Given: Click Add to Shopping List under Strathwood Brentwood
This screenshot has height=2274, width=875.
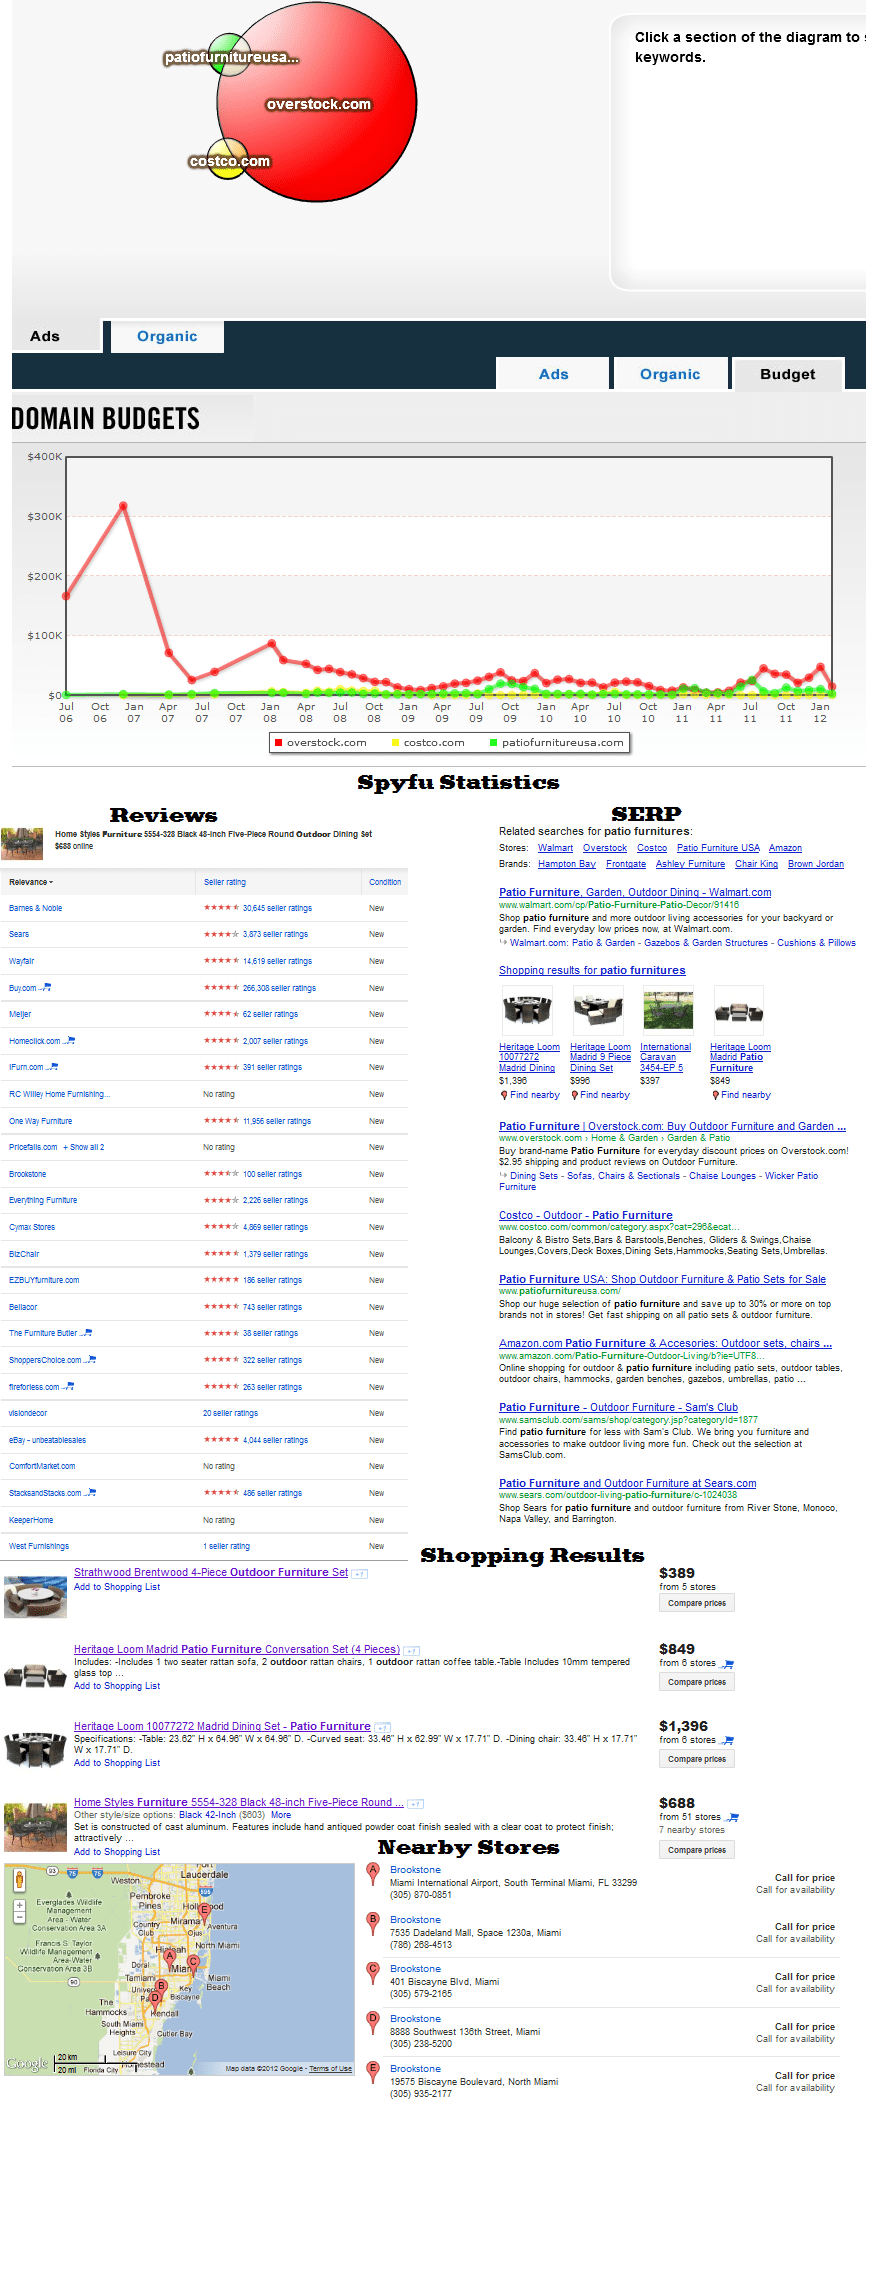Looking at the screenshot, I should (117, 1587).
